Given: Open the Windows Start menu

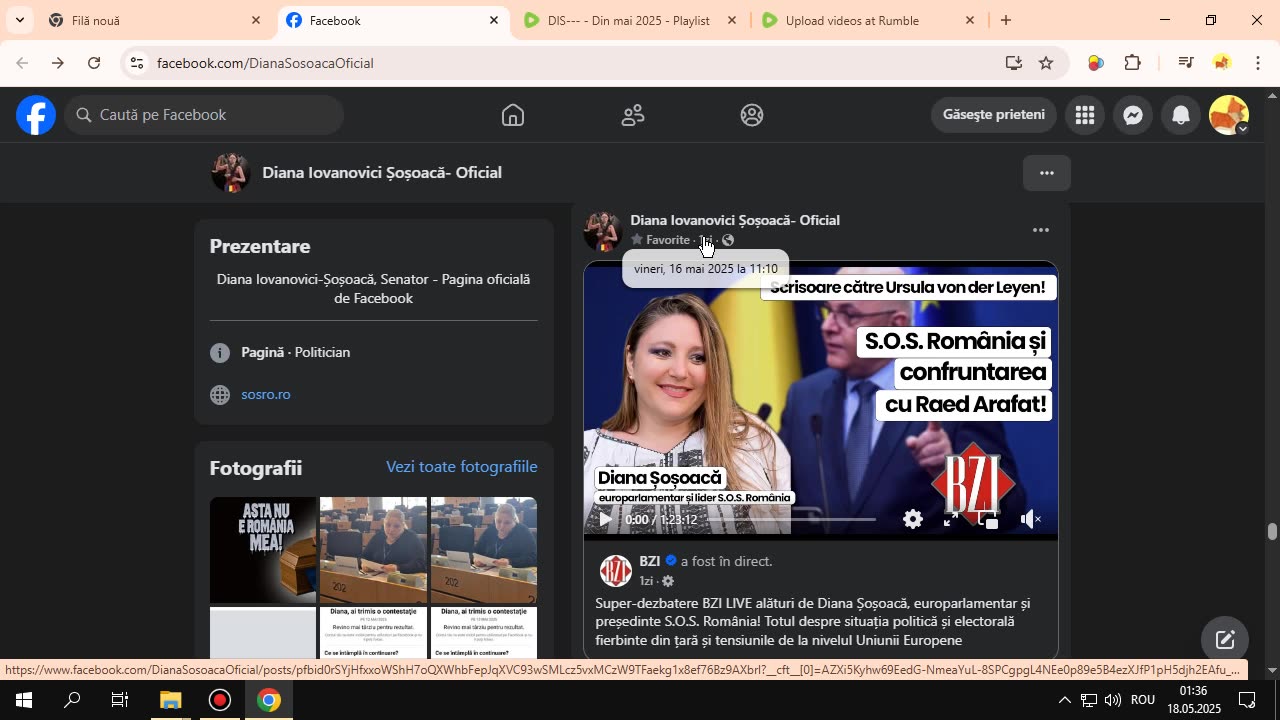Looking at the screenshot, I should pos(24,700).
